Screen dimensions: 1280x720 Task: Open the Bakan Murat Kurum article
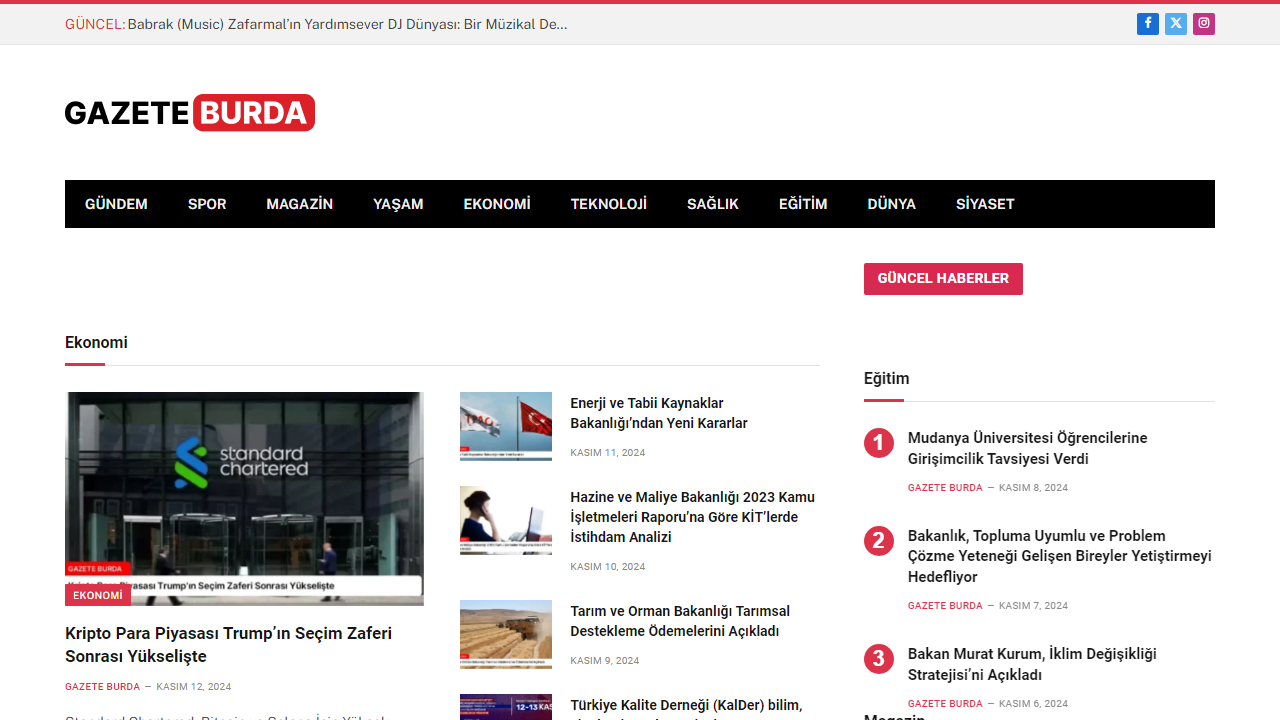point(1031,664)
